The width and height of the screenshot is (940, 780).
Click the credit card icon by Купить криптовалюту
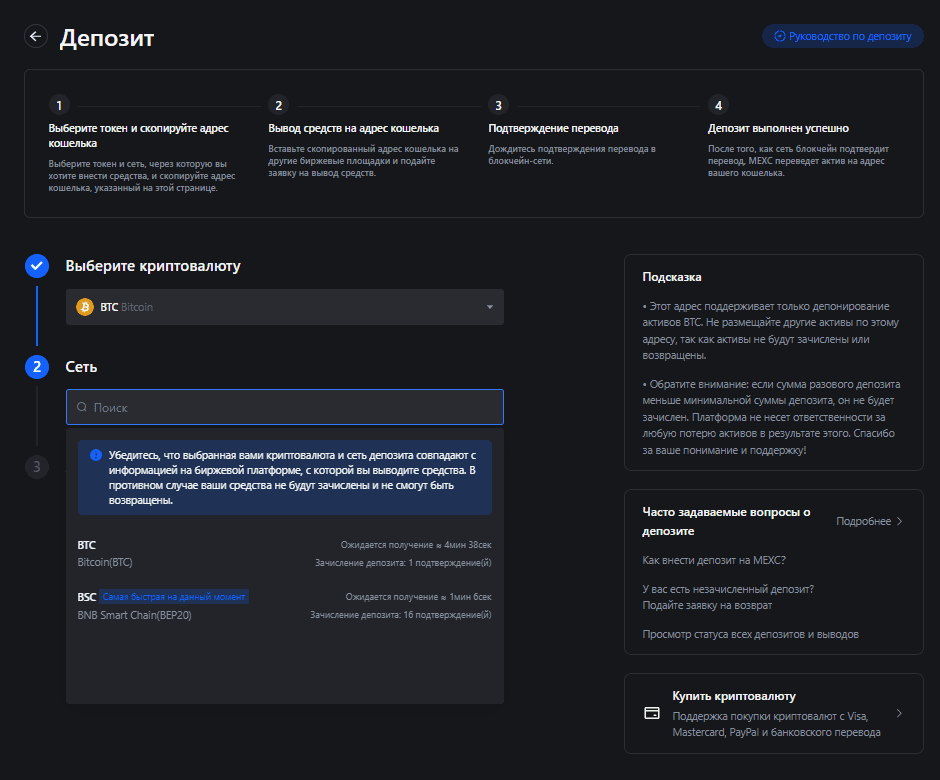coord(652,713)
